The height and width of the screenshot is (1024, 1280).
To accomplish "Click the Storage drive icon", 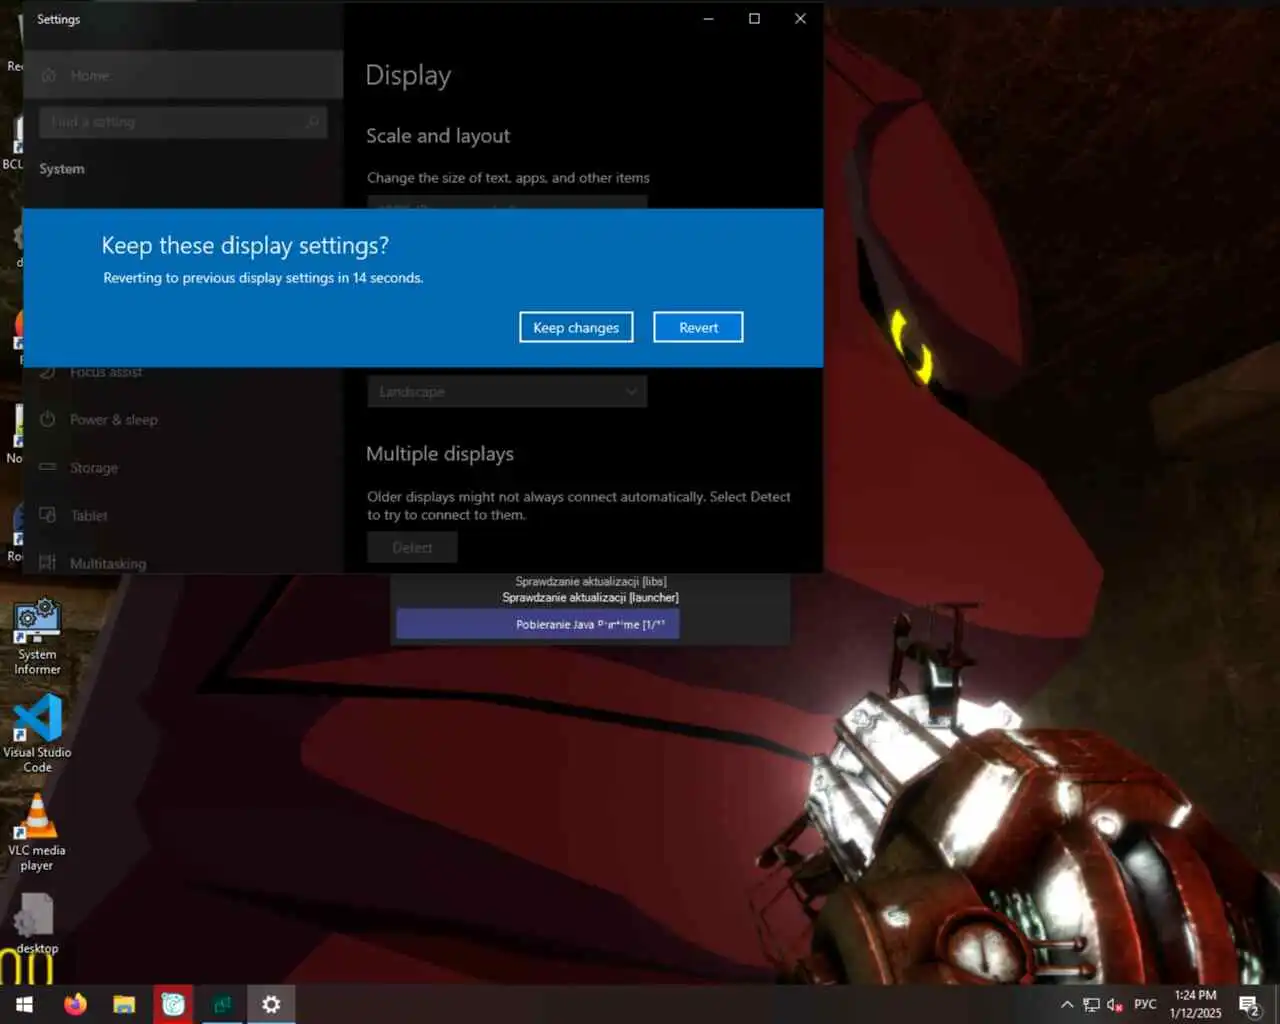I will 48,467.
